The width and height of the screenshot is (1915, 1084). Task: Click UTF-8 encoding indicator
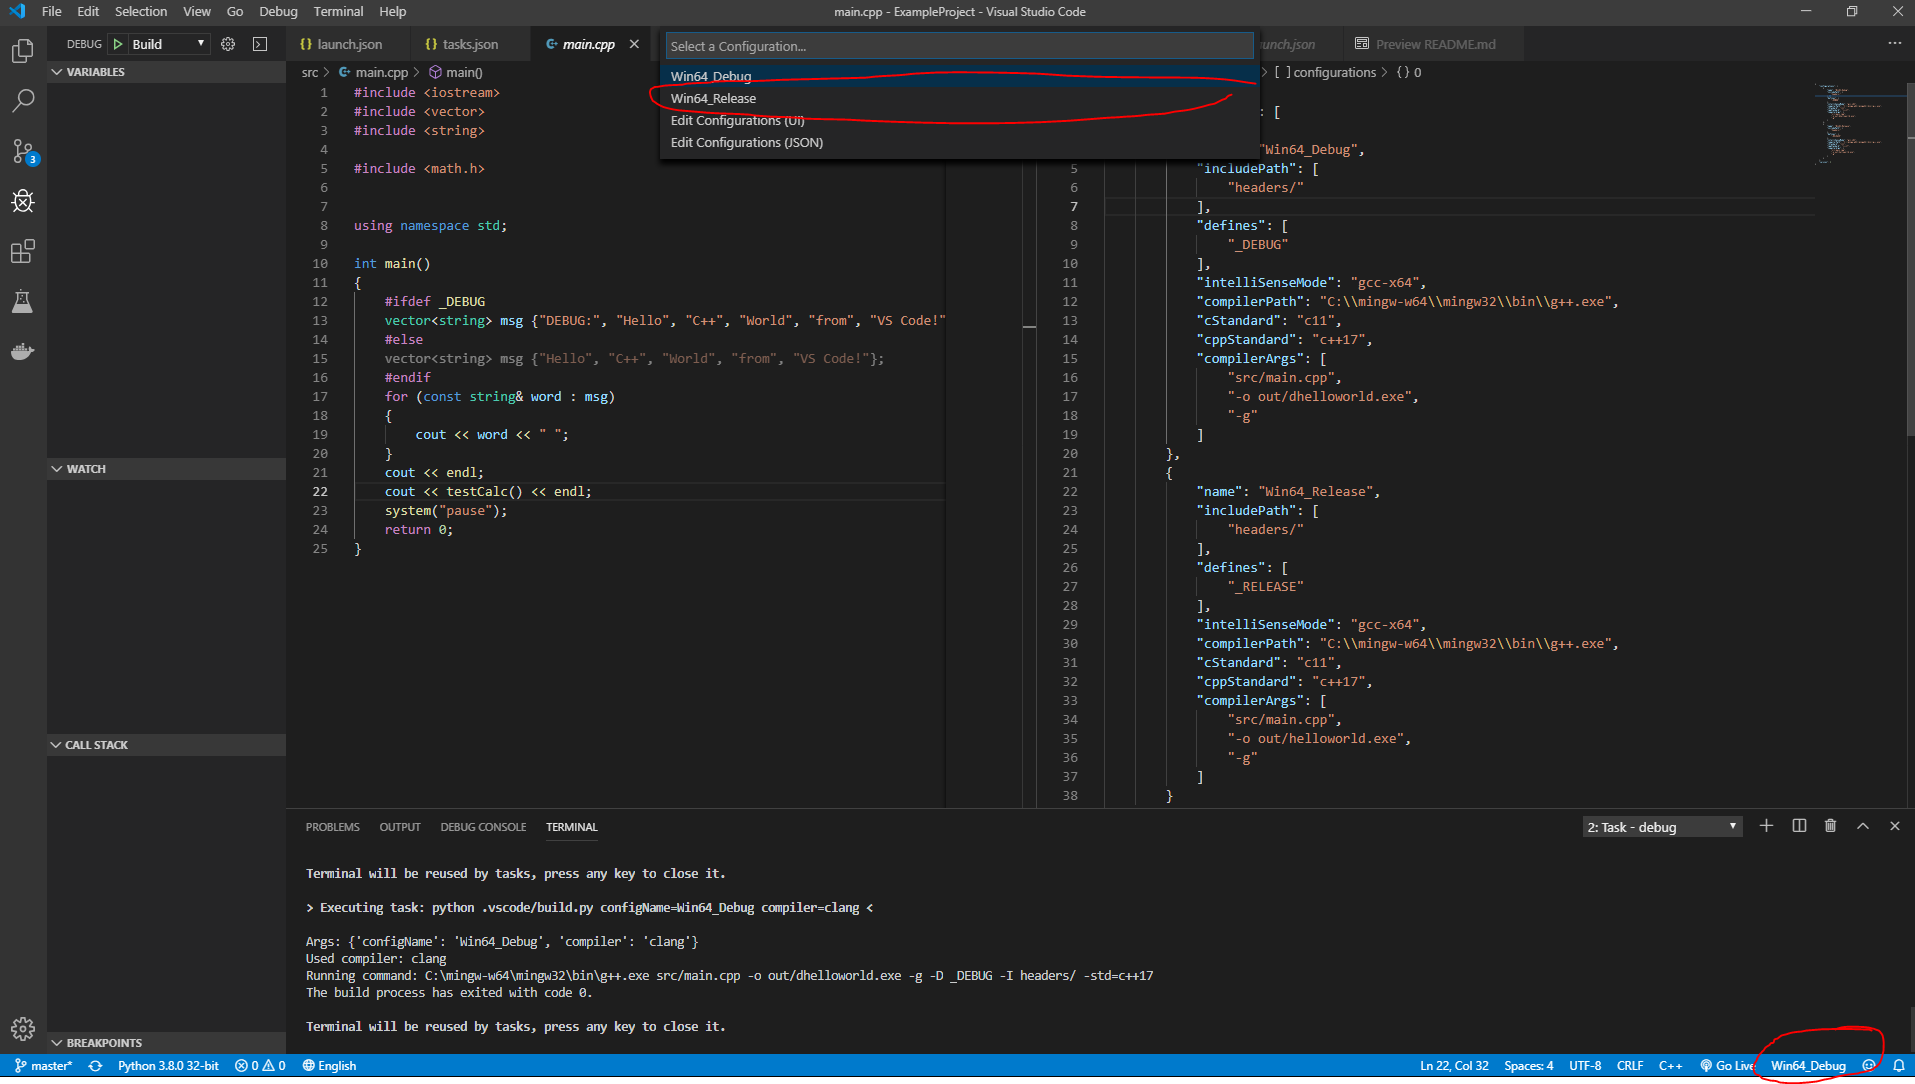point(1585,1066)
